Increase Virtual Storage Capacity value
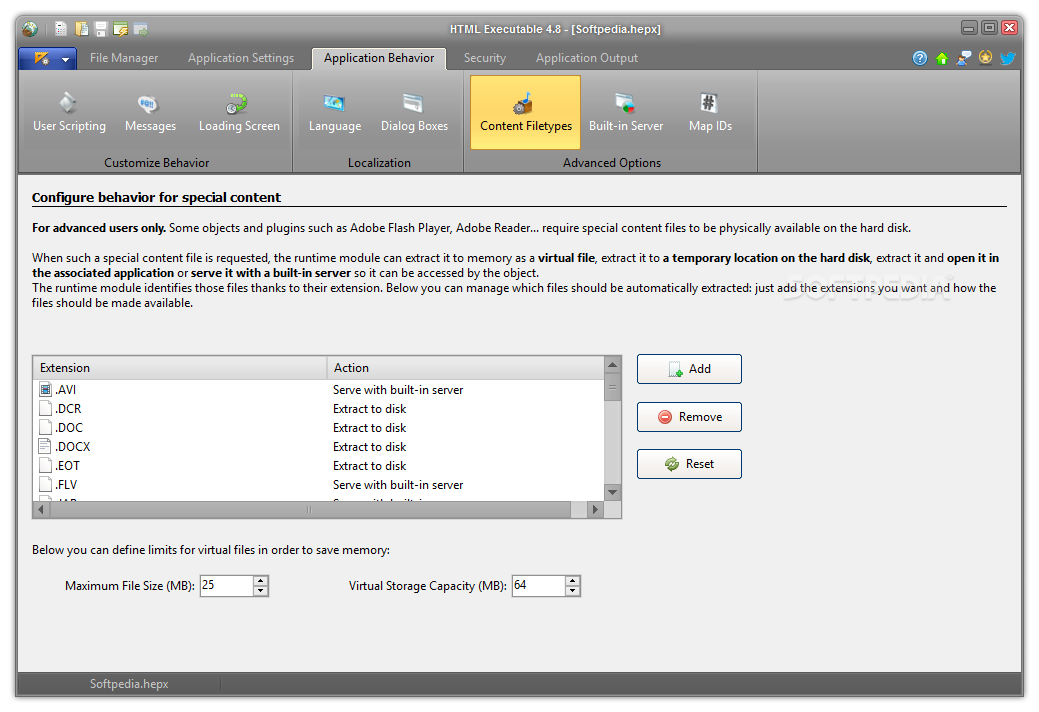The image size is (1039, 712). coord(573,581)
